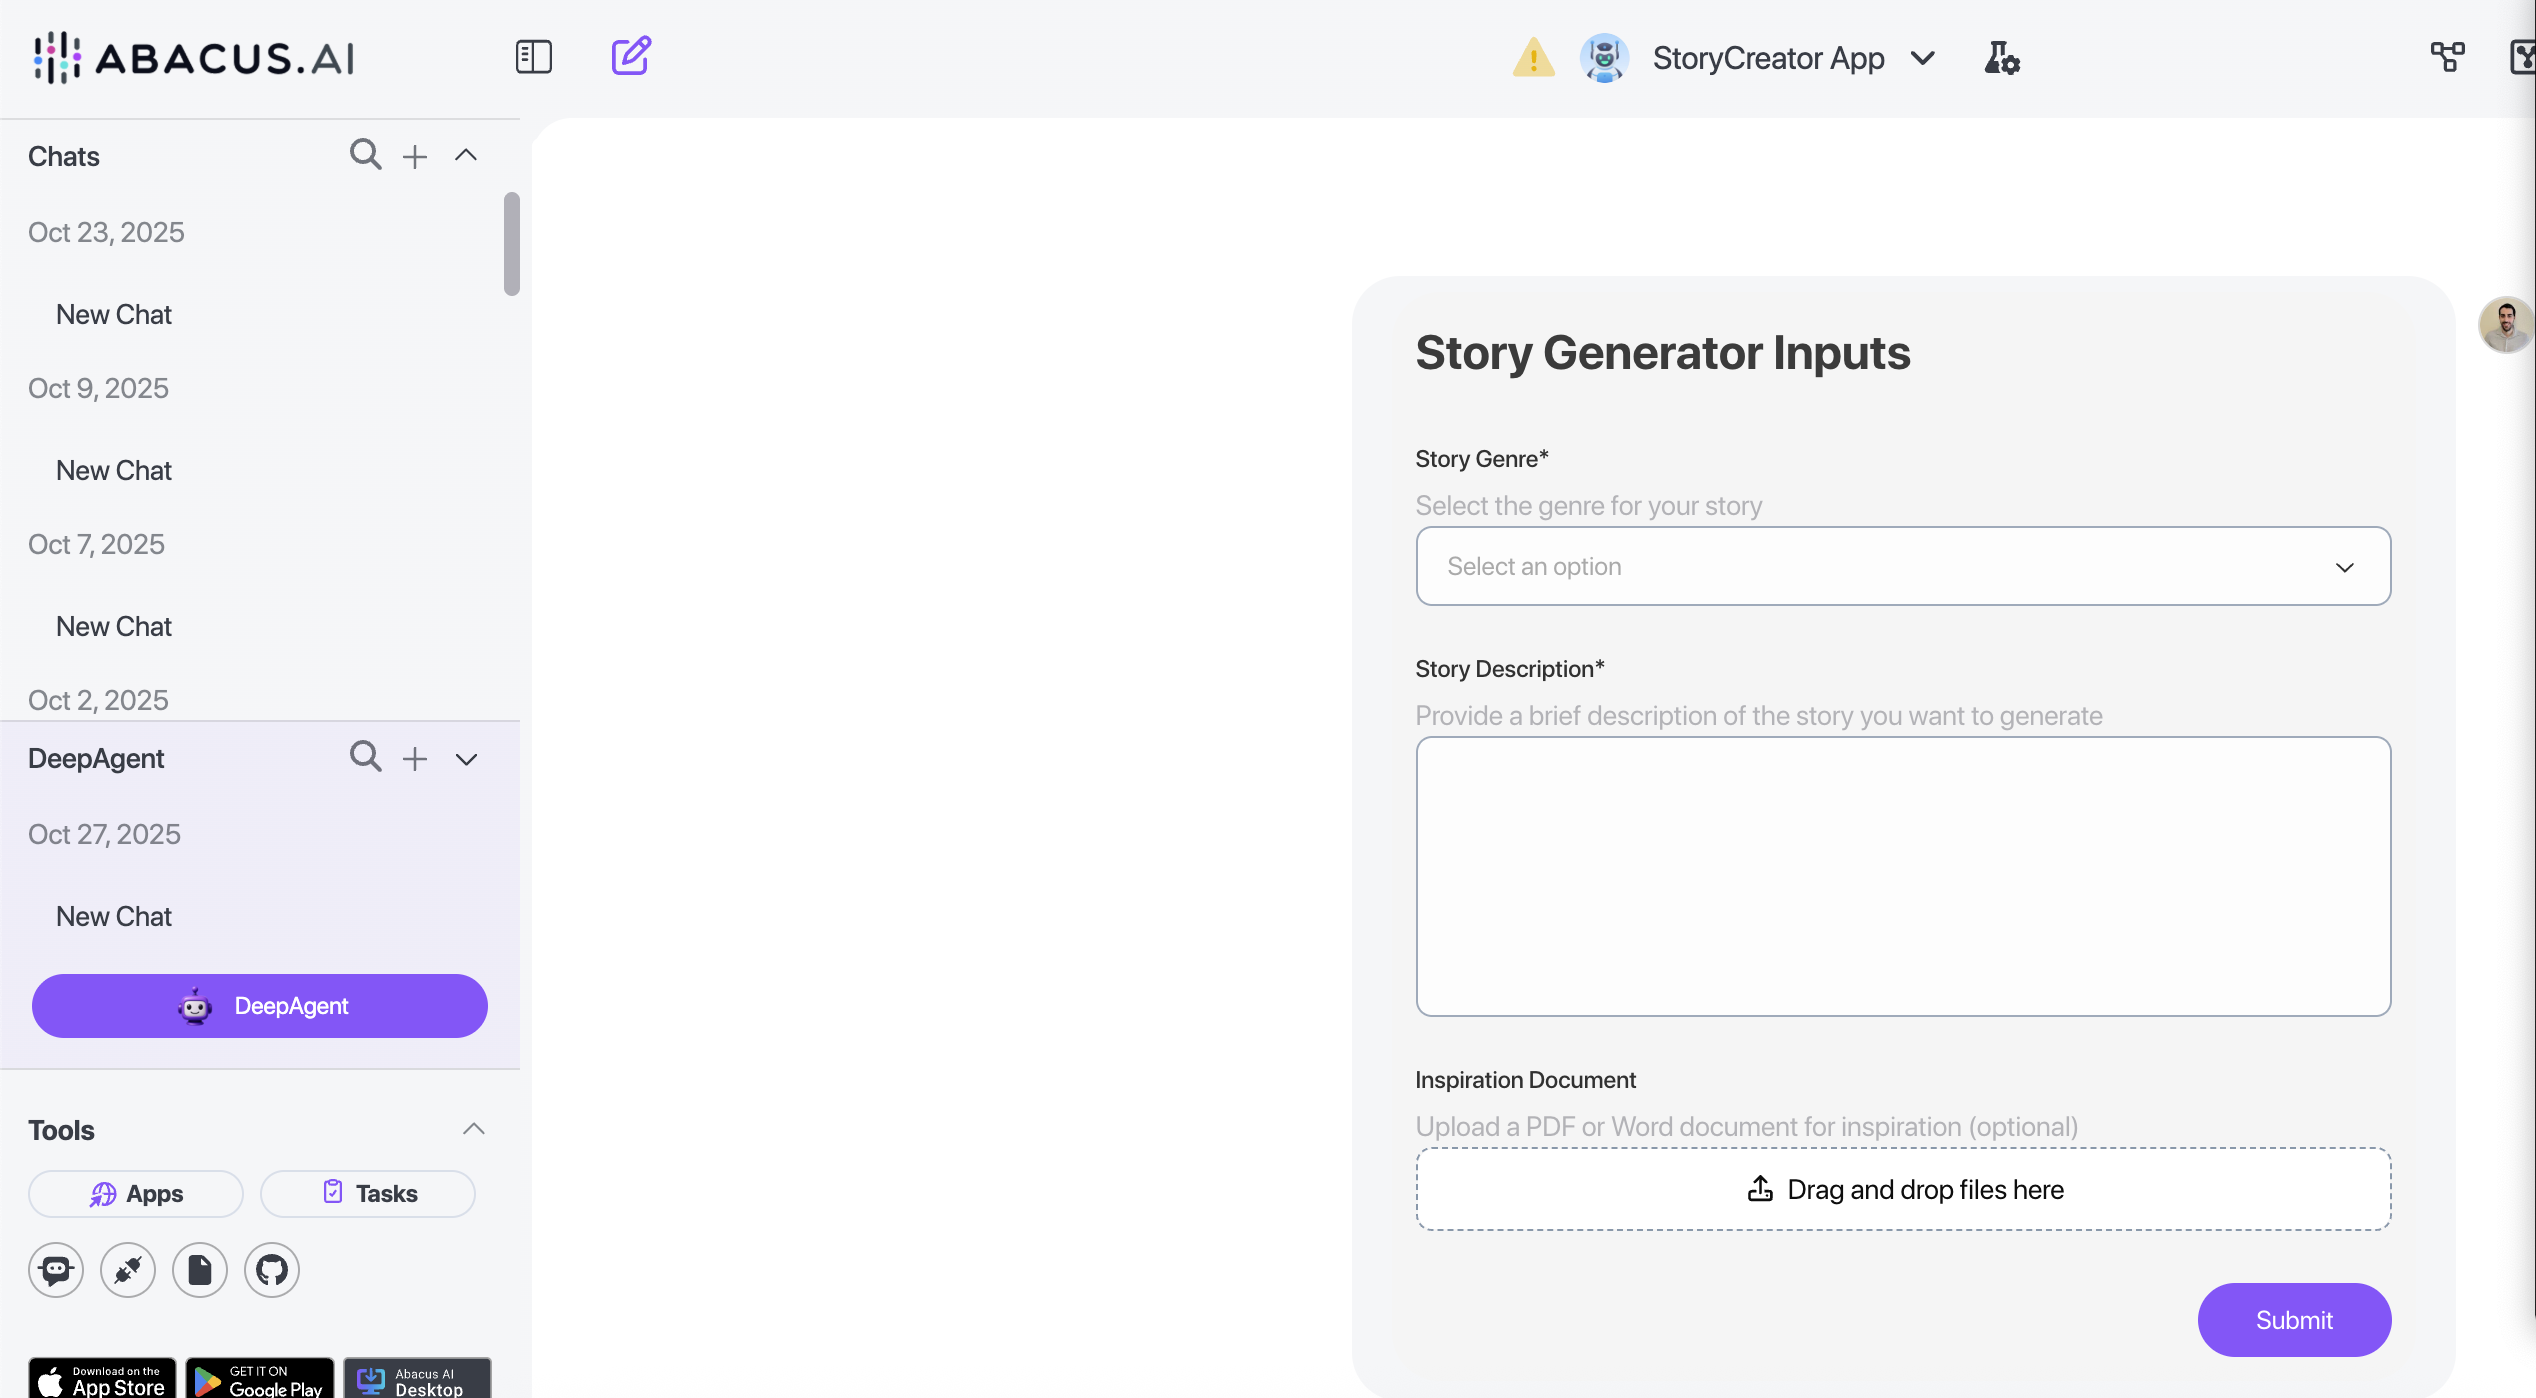This screenshot has width=2536, height=1398.
Task: Collapse the Tools section
Action: [x=472, y=1128]
